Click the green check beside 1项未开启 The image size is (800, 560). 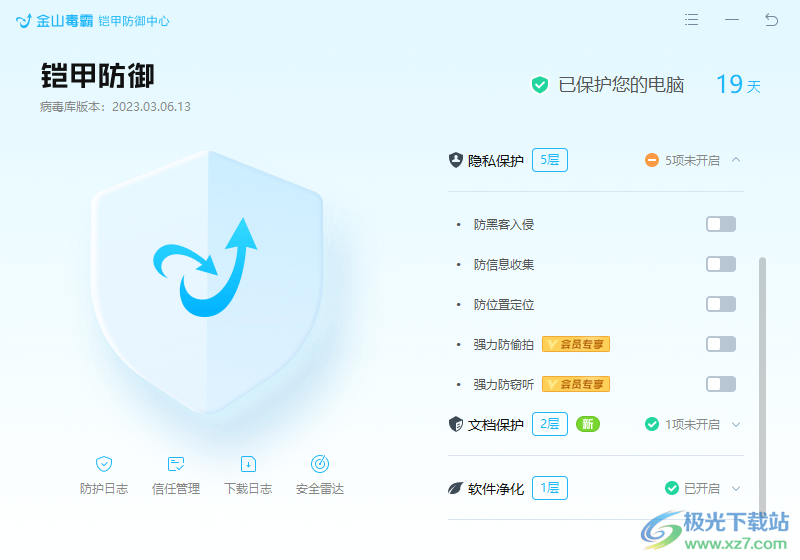(652, 424)
